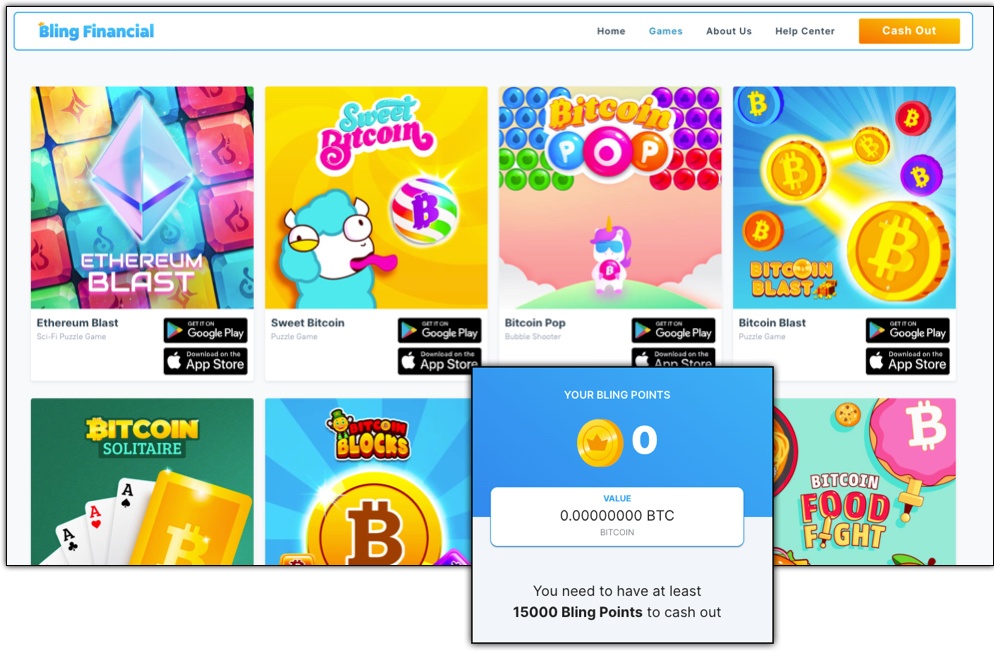Viewport: 994px width, 651px height.
Task: Open the Bitcoin Pop Google Play badge
Action: pyautogui.click(x=673, y=330)
